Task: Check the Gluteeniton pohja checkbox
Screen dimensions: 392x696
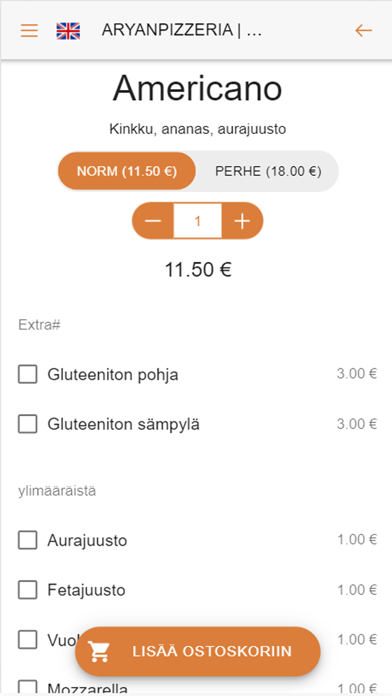Action: 28,374
